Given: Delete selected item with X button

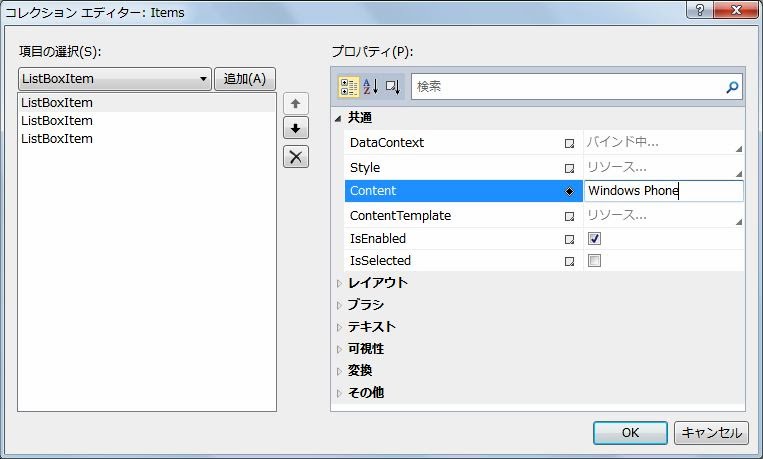Looking at the screenshot, I should (296, 156).
